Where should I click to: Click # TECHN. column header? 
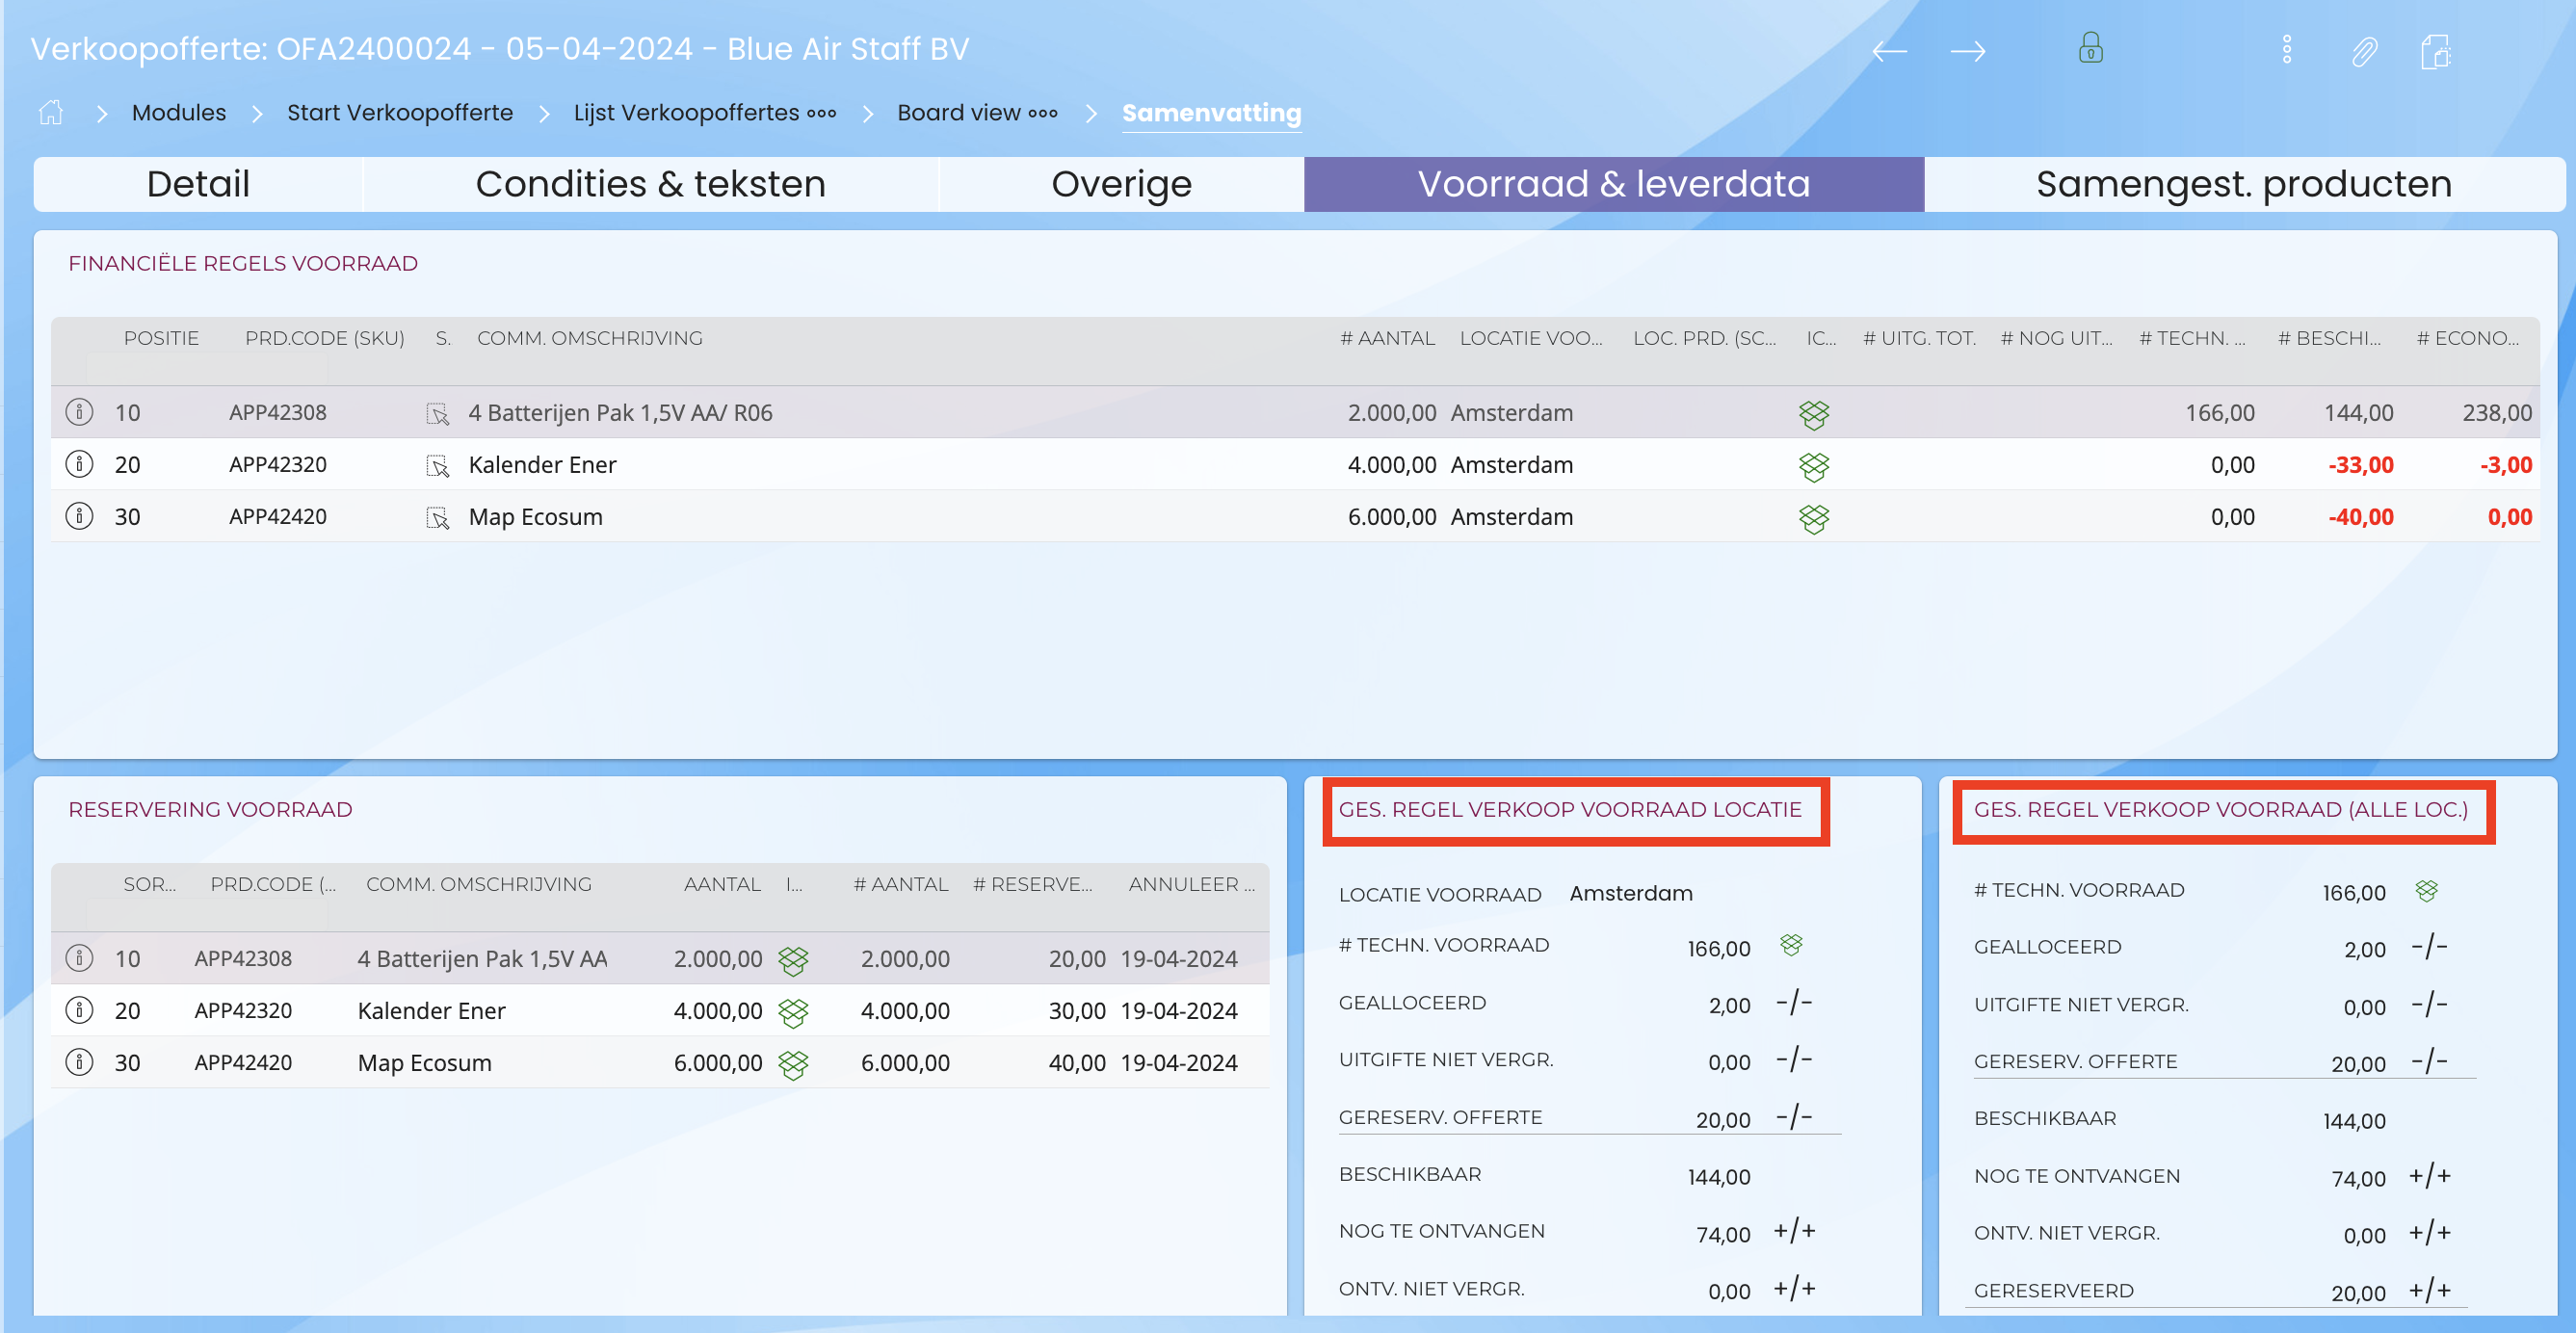(2192, 338)
